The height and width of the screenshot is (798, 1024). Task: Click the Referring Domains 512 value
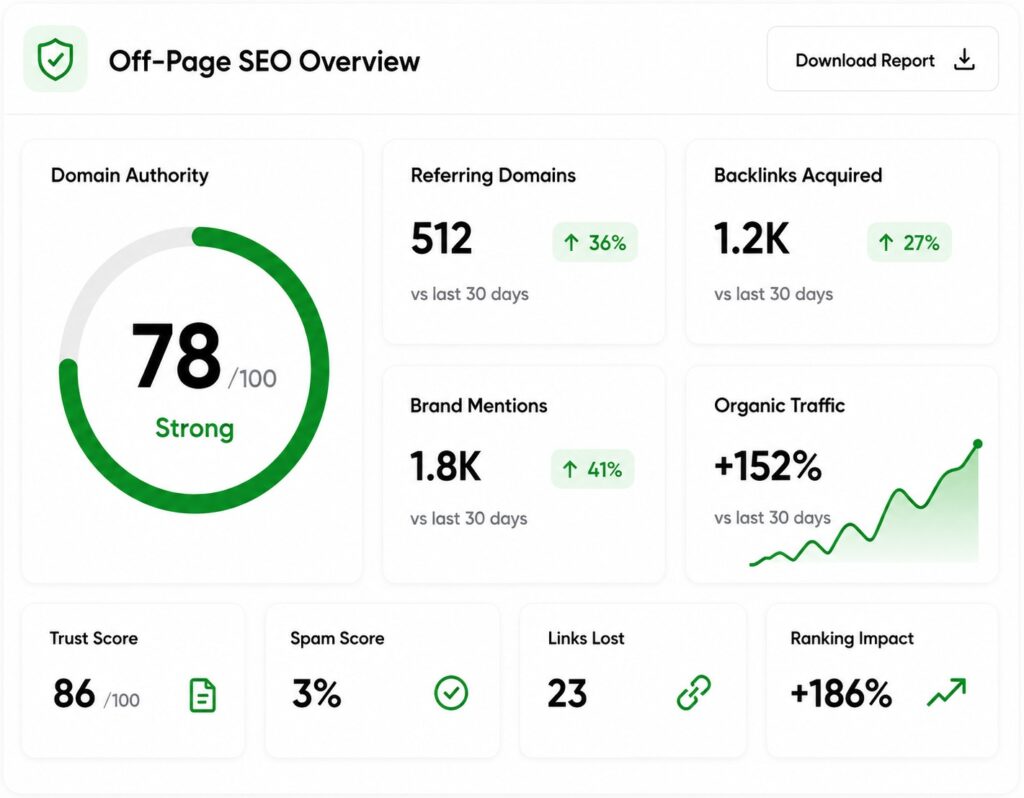[x=441, y=238]
